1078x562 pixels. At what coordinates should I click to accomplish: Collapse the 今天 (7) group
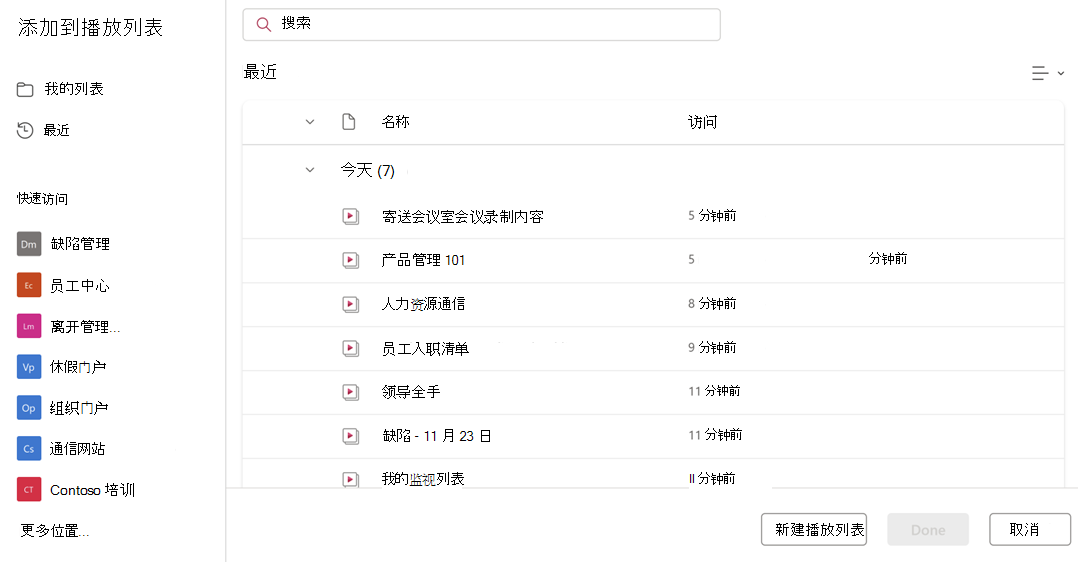tap(310, 169)
